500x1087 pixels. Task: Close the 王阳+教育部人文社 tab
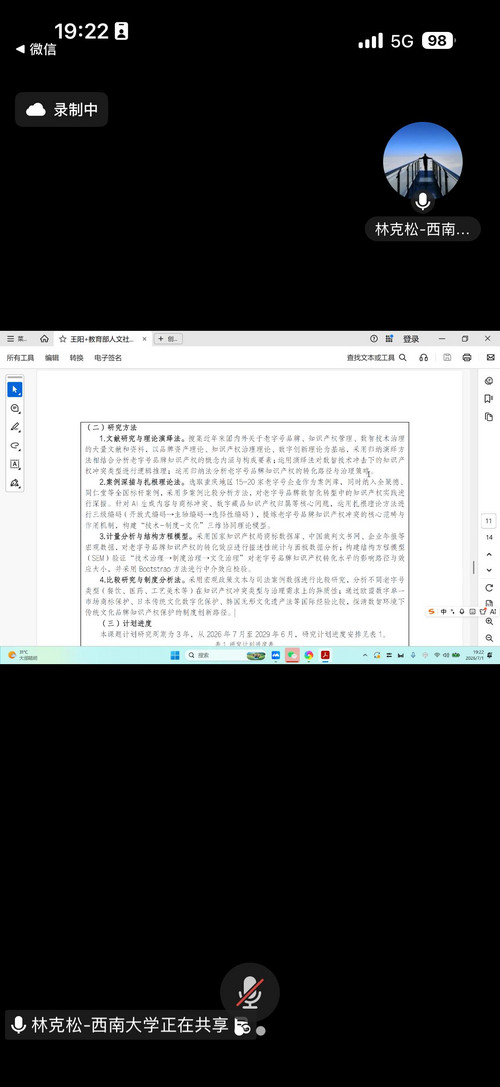[x=144, y=339]
